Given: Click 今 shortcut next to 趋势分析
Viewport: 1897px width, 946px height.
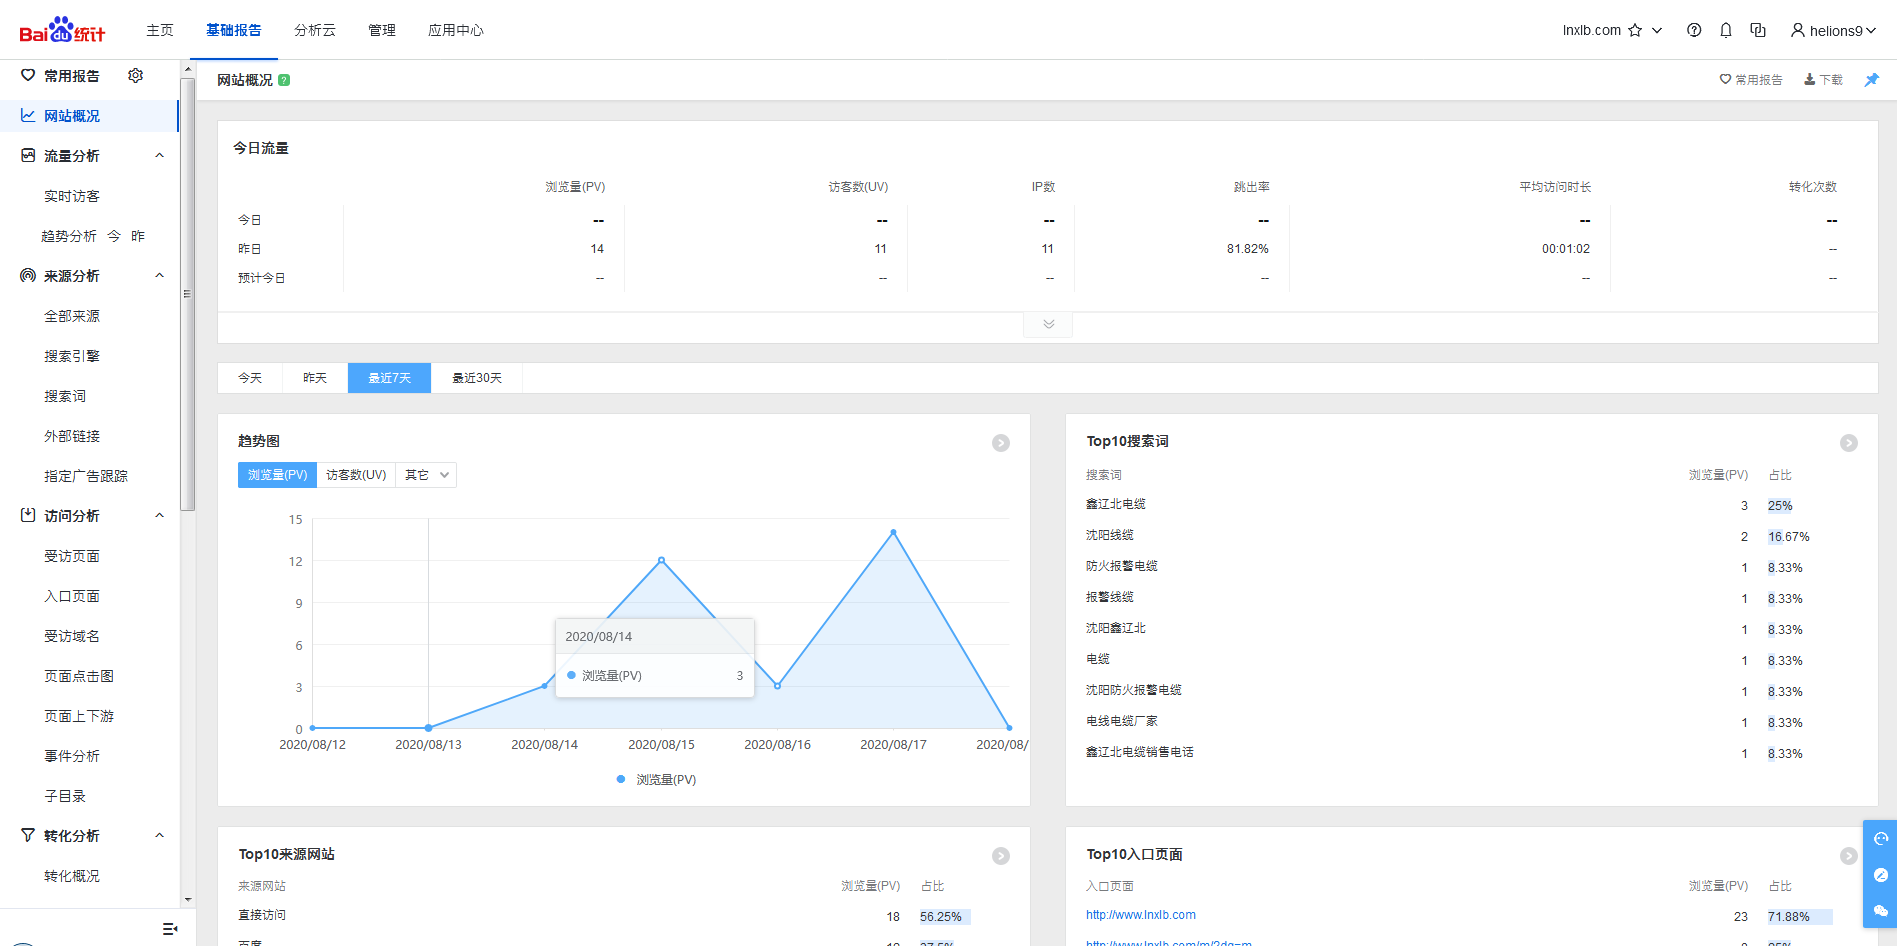Looking at the screenshot, I should click(114, 236).
